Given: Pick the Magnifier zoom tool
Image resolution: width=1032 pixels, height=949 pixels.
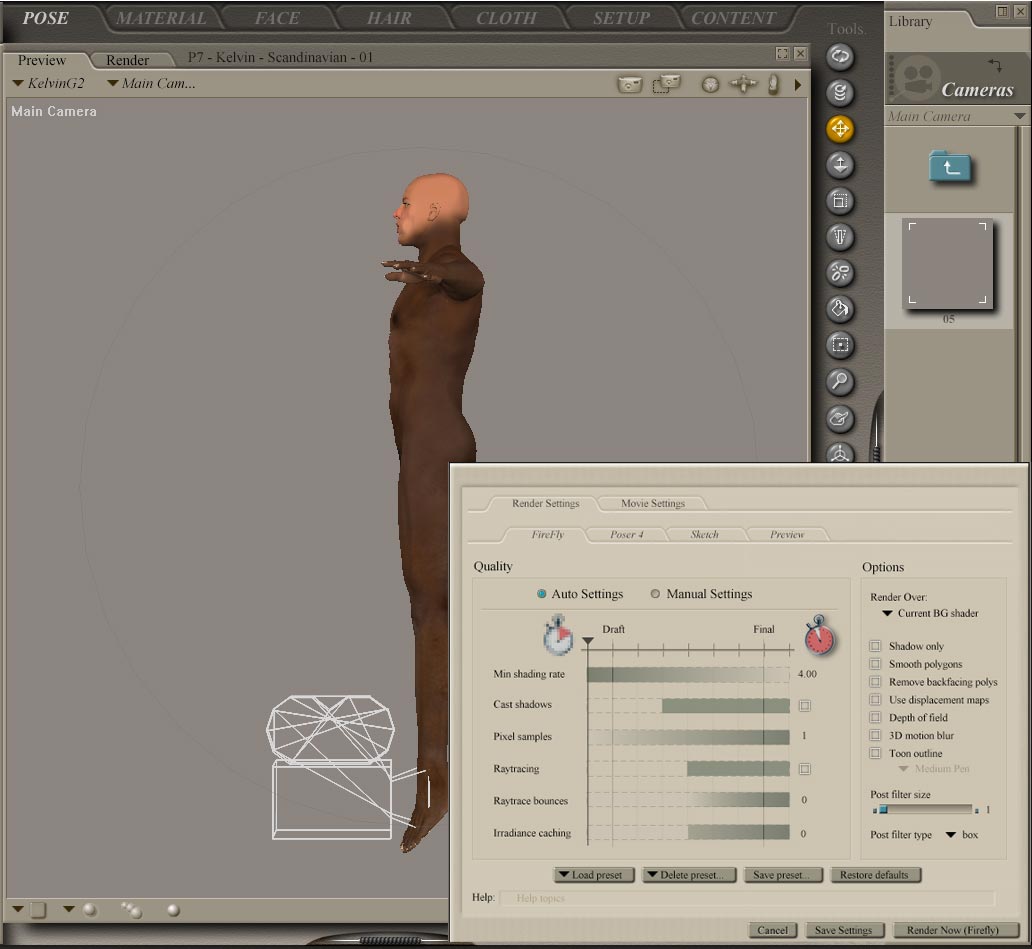Looking at the screenshot, I should tap(840, 381).
